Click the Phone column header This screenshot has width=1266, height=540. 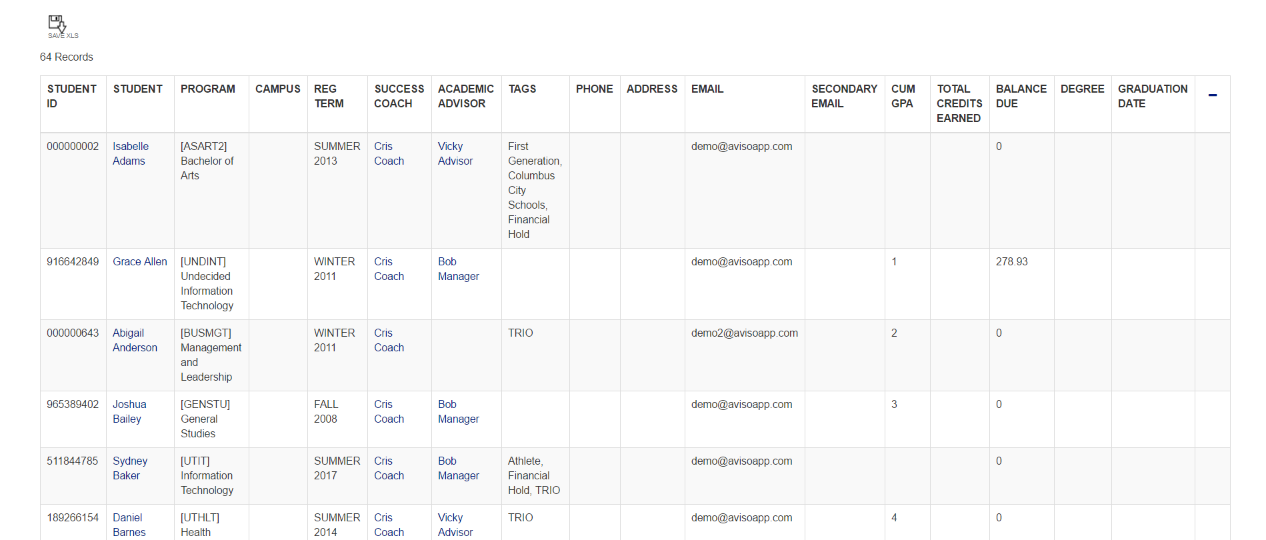point(594,89)
